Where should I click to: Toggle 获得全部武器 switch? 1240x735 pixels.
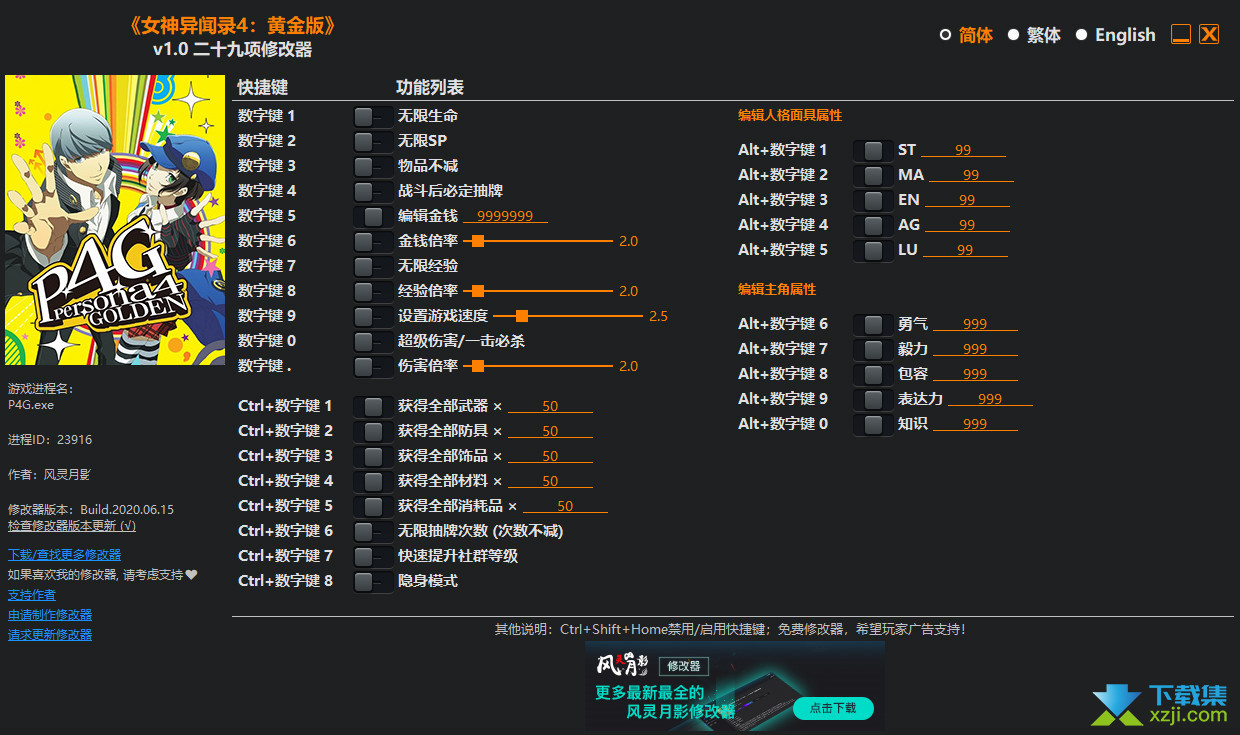(373, 406)
